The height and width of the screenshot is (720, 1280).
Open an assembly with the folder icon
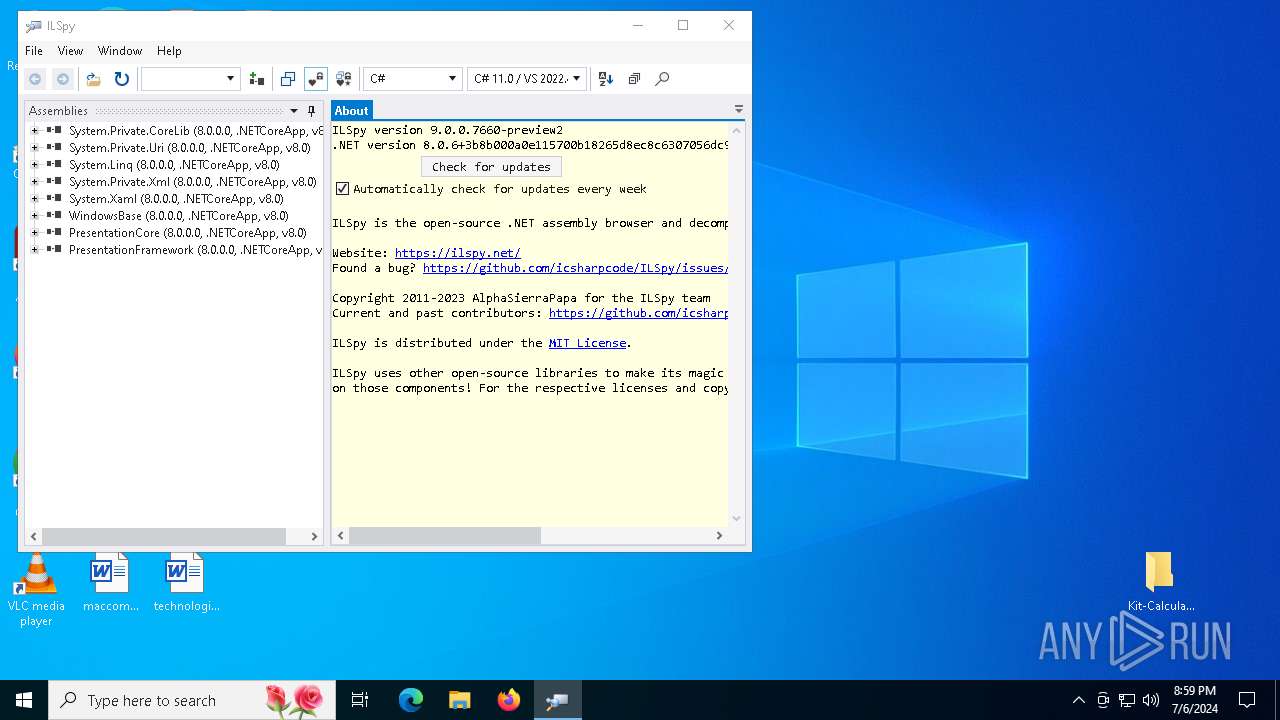point(93,79)
